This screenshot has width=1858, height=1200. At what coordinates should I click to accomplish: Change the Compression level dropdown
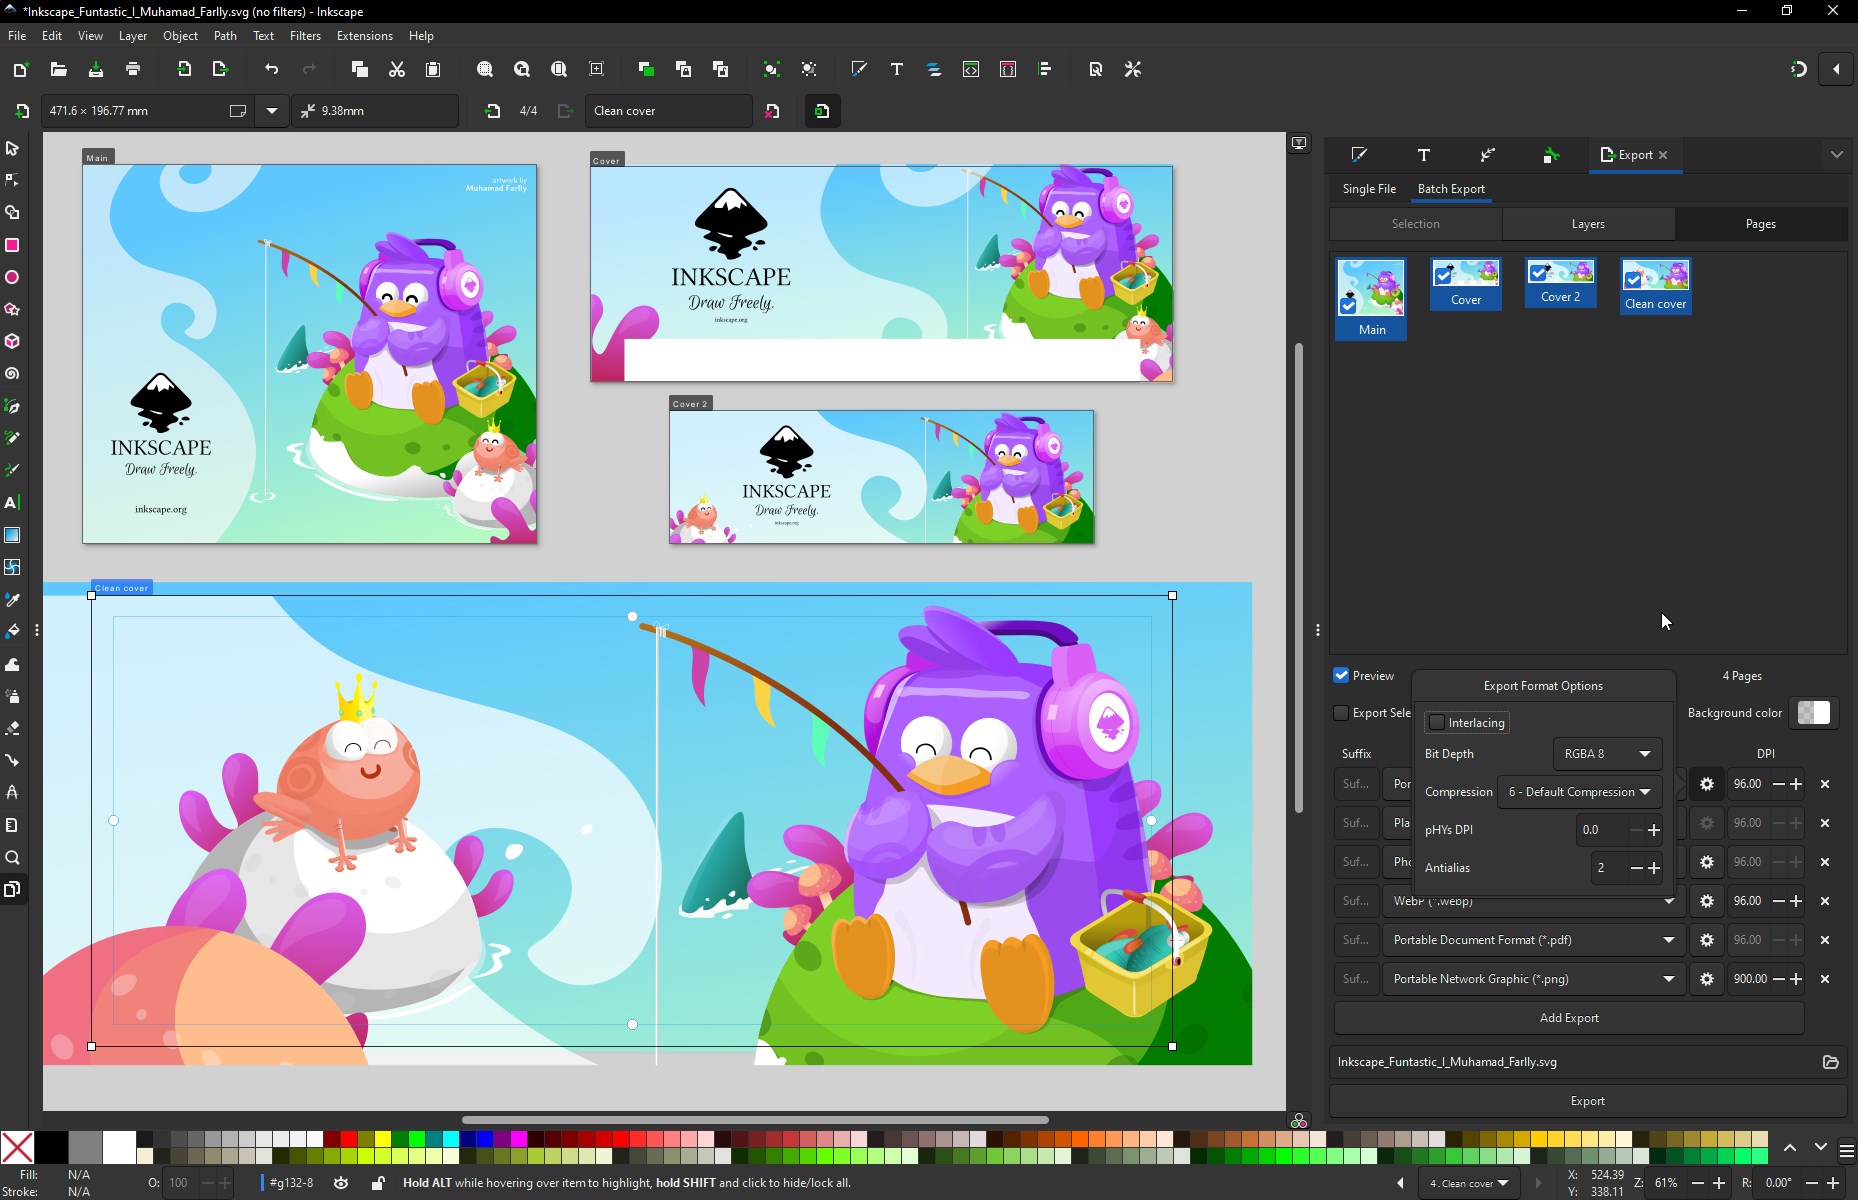(x=1578, y=791)
